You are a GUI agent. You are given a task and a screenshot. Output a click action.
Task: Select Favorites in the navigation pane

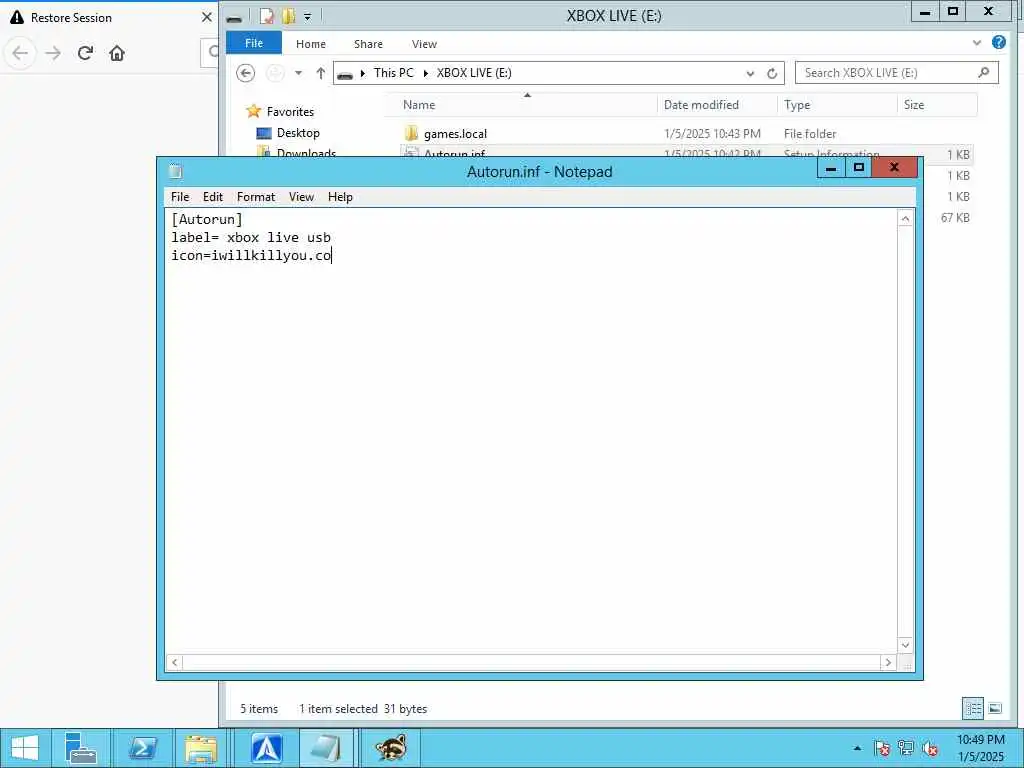[290, 112]
